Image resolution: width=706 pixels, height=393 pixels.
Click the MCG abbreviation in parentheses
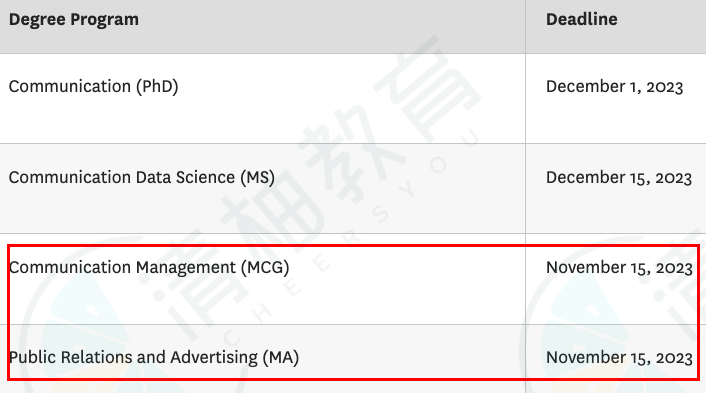tap(265, 267)
